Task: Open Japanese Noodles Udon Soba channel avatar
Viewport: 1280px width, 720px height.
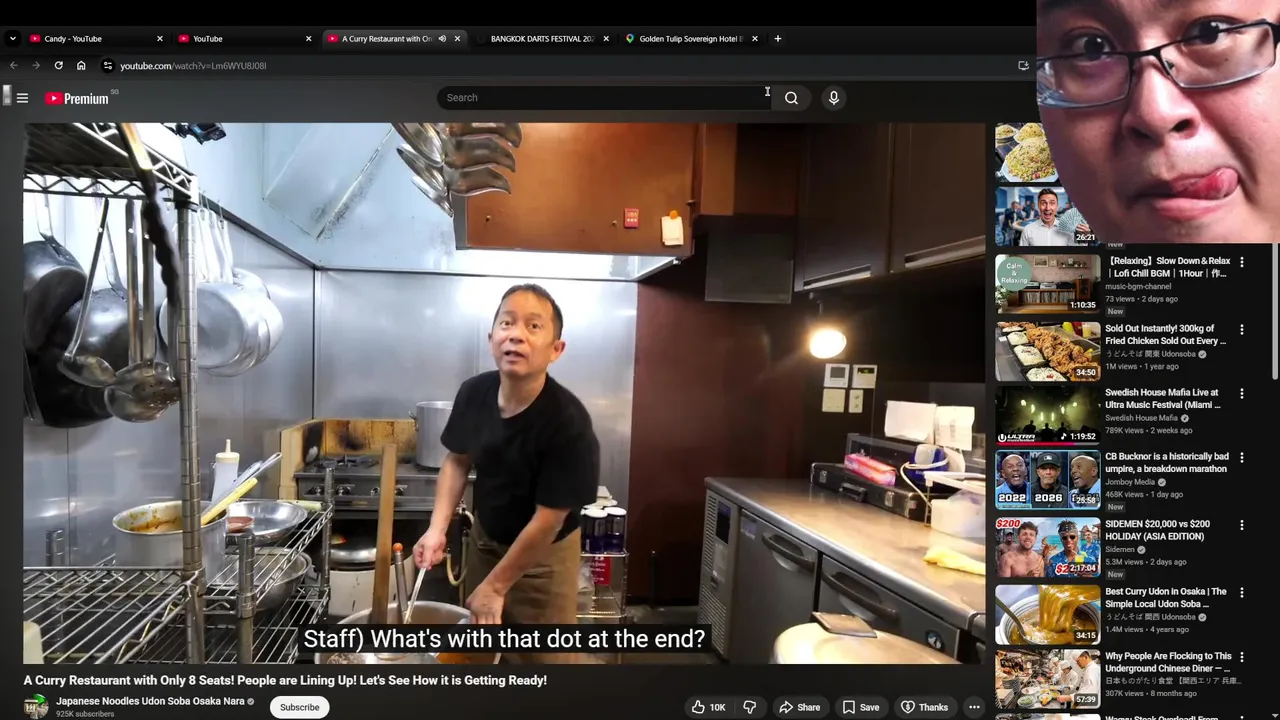Action: (x=36, y=707)
